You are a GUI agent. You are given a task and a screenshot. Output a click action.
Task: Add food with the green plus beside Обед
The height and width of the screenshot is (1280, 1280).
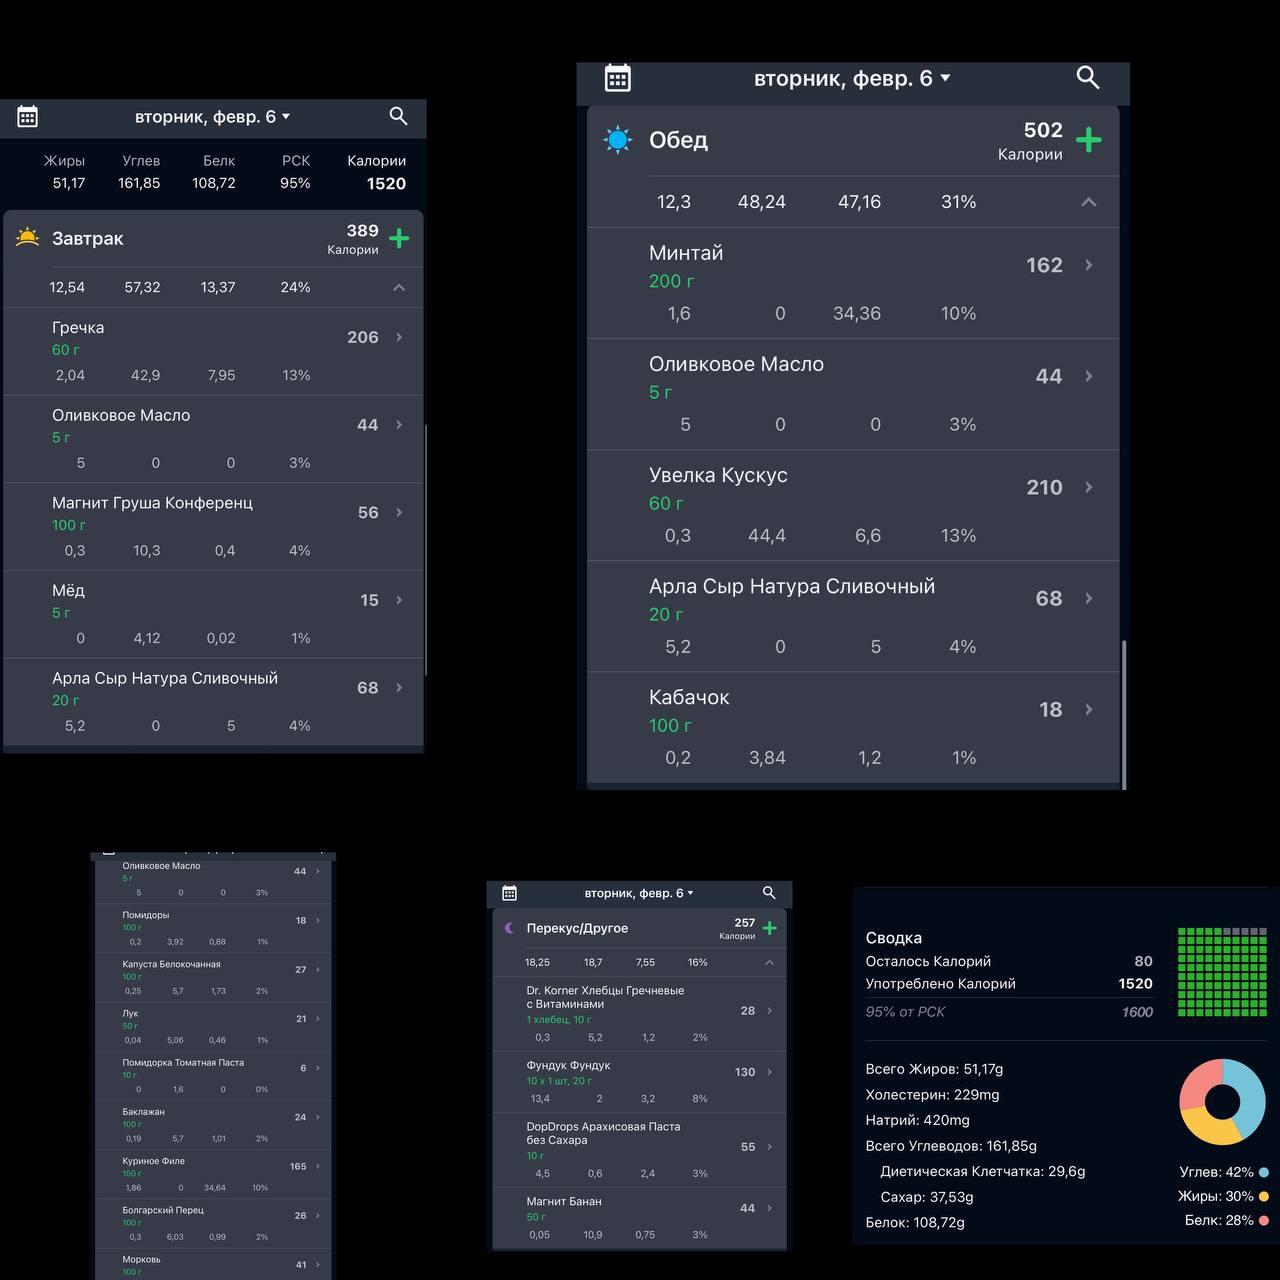pos(1088,140)
